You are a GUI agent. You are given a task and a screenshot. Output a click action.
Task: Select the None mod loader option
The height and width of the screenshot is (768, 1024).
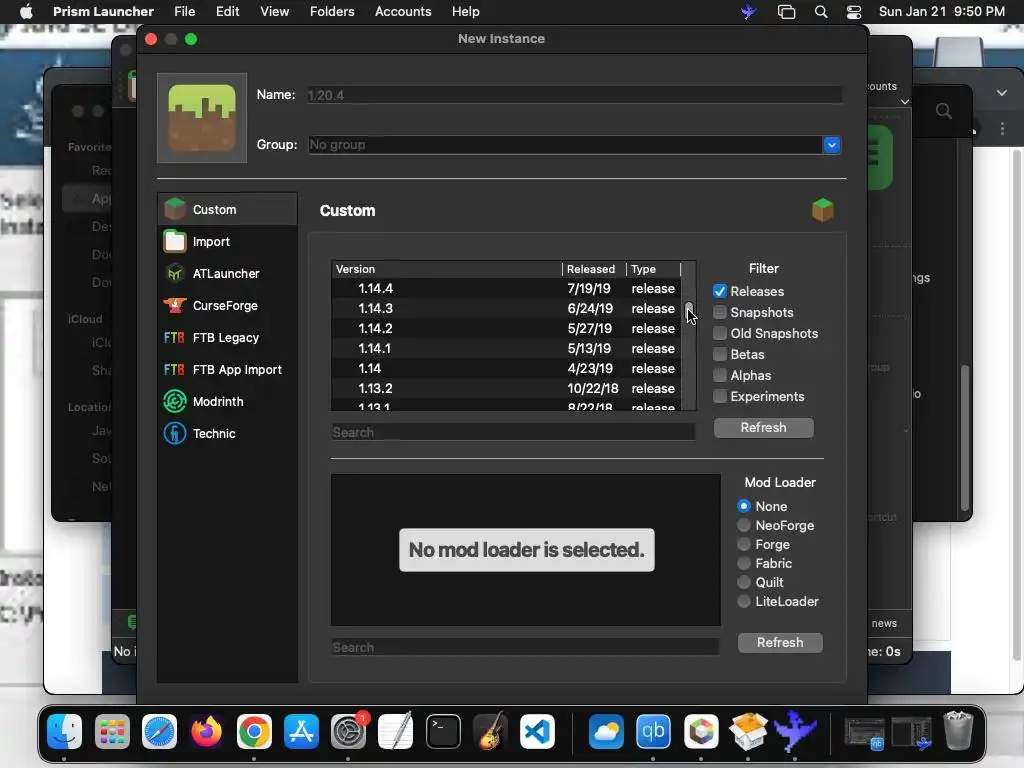(x=744, y=506)
